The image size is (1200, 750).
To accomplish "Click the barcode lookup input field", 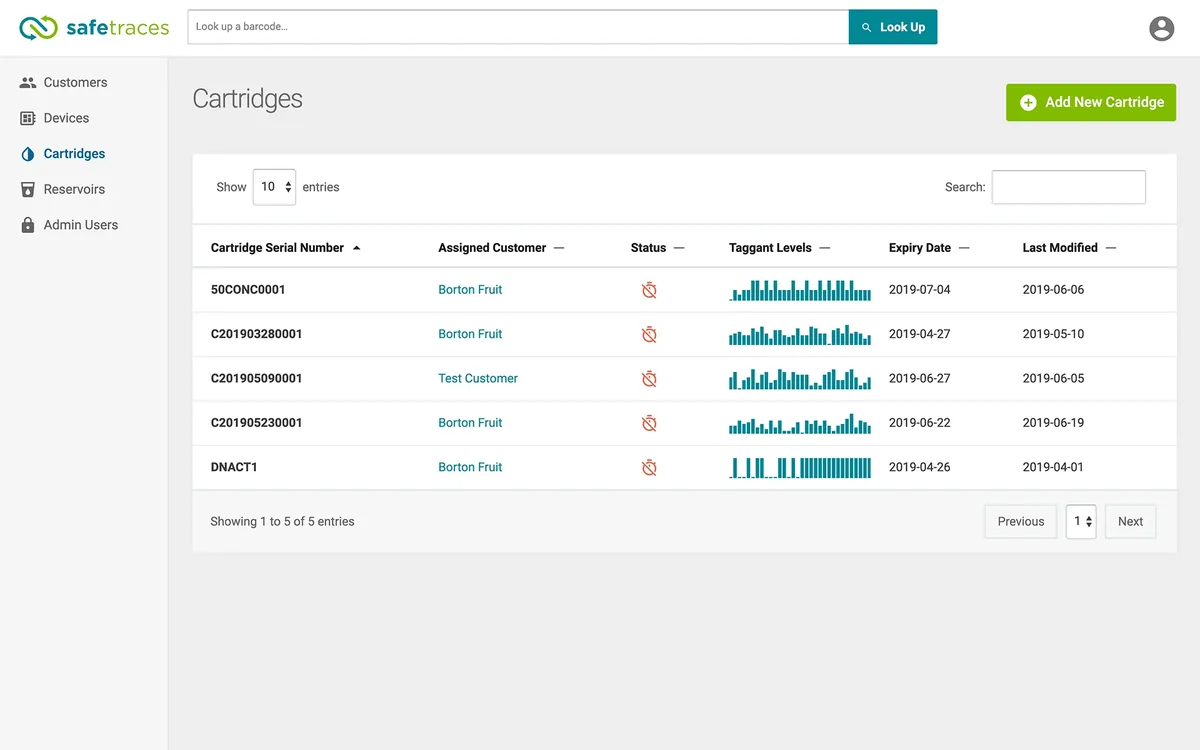I will point(518,27).
